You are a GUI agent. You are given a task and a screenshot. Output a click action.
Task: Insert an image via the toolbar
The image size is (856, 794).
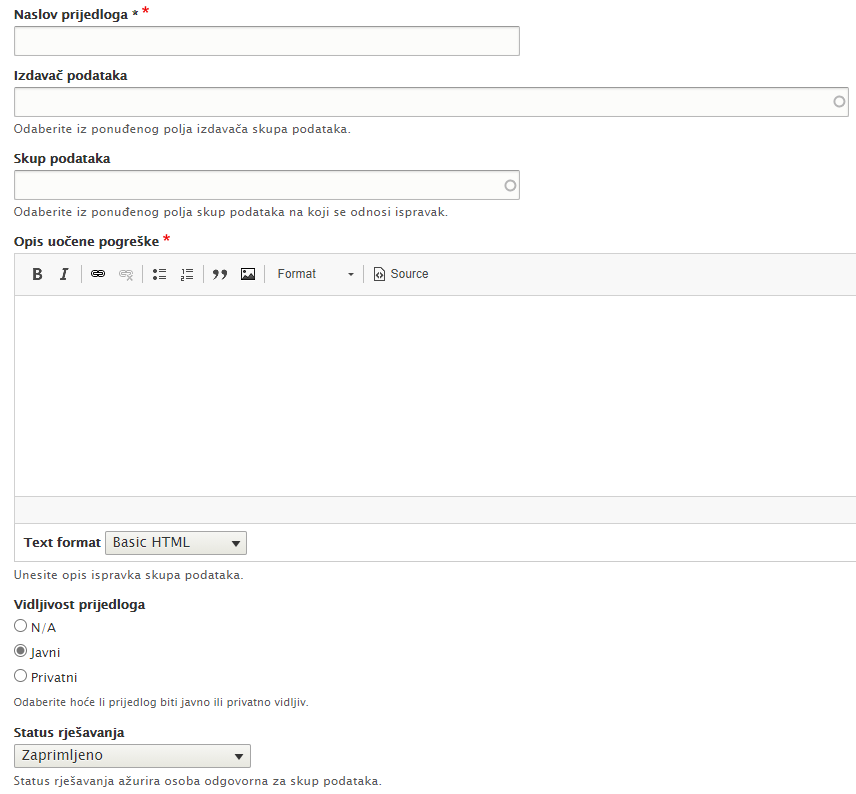(x=248, y=274)
